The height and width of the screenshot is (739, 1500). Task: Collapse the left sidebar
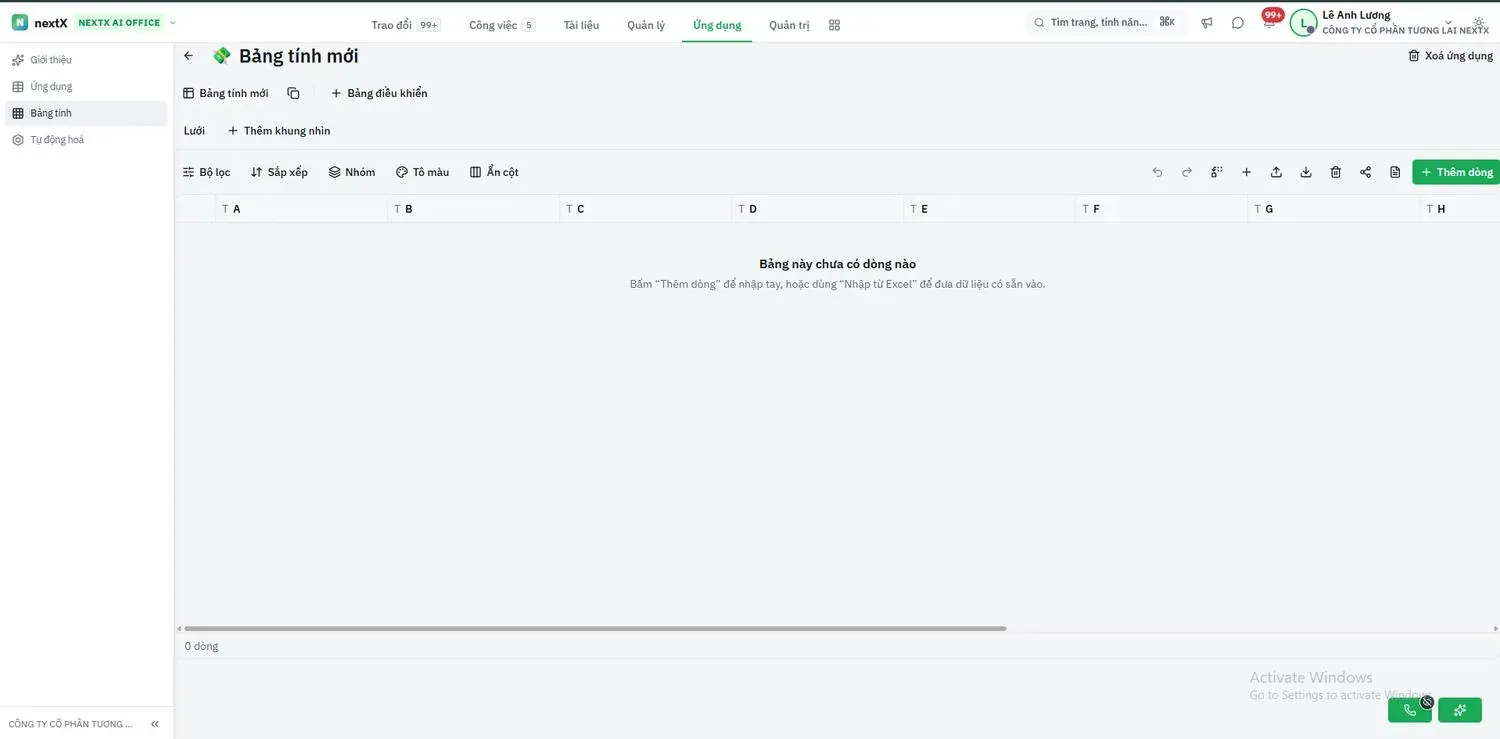[x=155, y=724]
